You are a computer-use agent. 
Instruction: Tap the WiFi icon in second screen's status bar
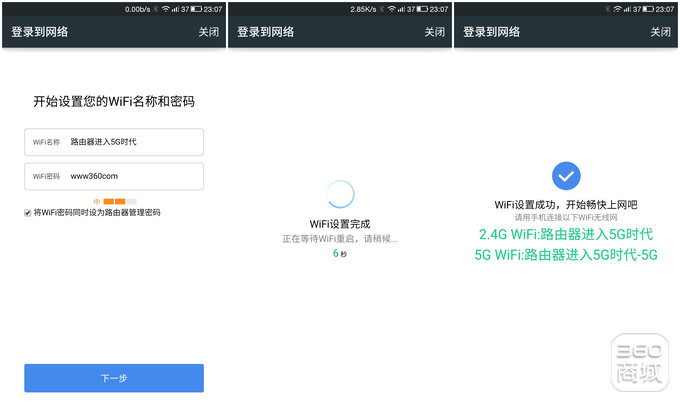[392, 9]
